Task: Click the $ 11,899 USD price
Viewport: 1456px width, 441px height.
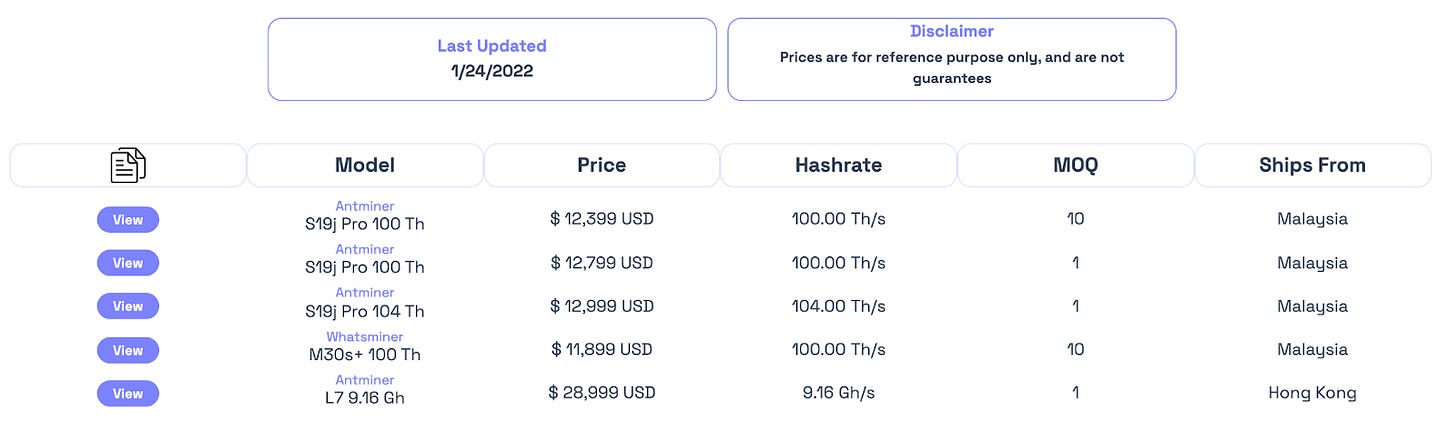Action: click(602, 350)
